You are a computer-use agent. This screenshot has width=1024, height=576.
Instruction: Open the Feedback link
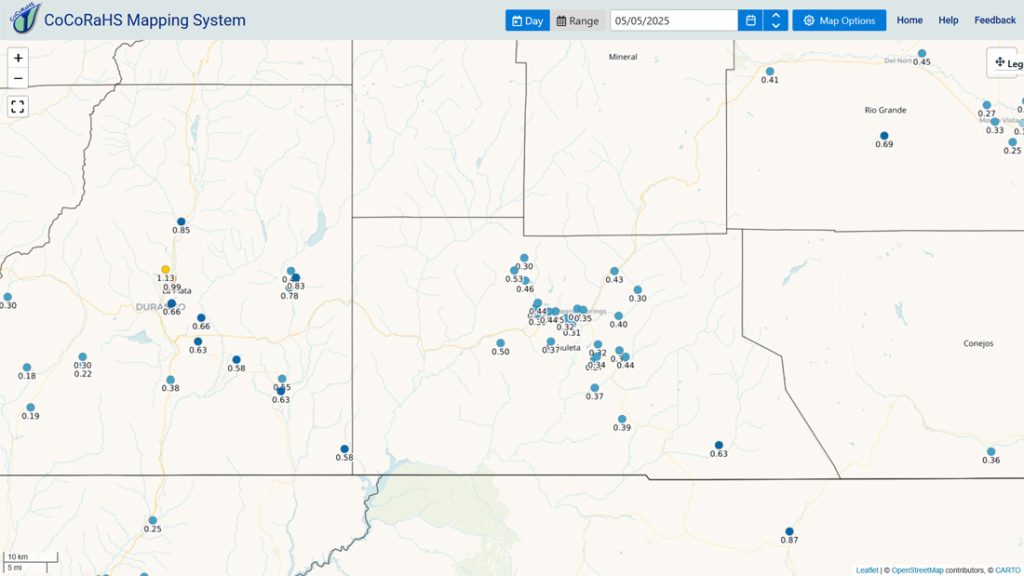coord(995,20)
